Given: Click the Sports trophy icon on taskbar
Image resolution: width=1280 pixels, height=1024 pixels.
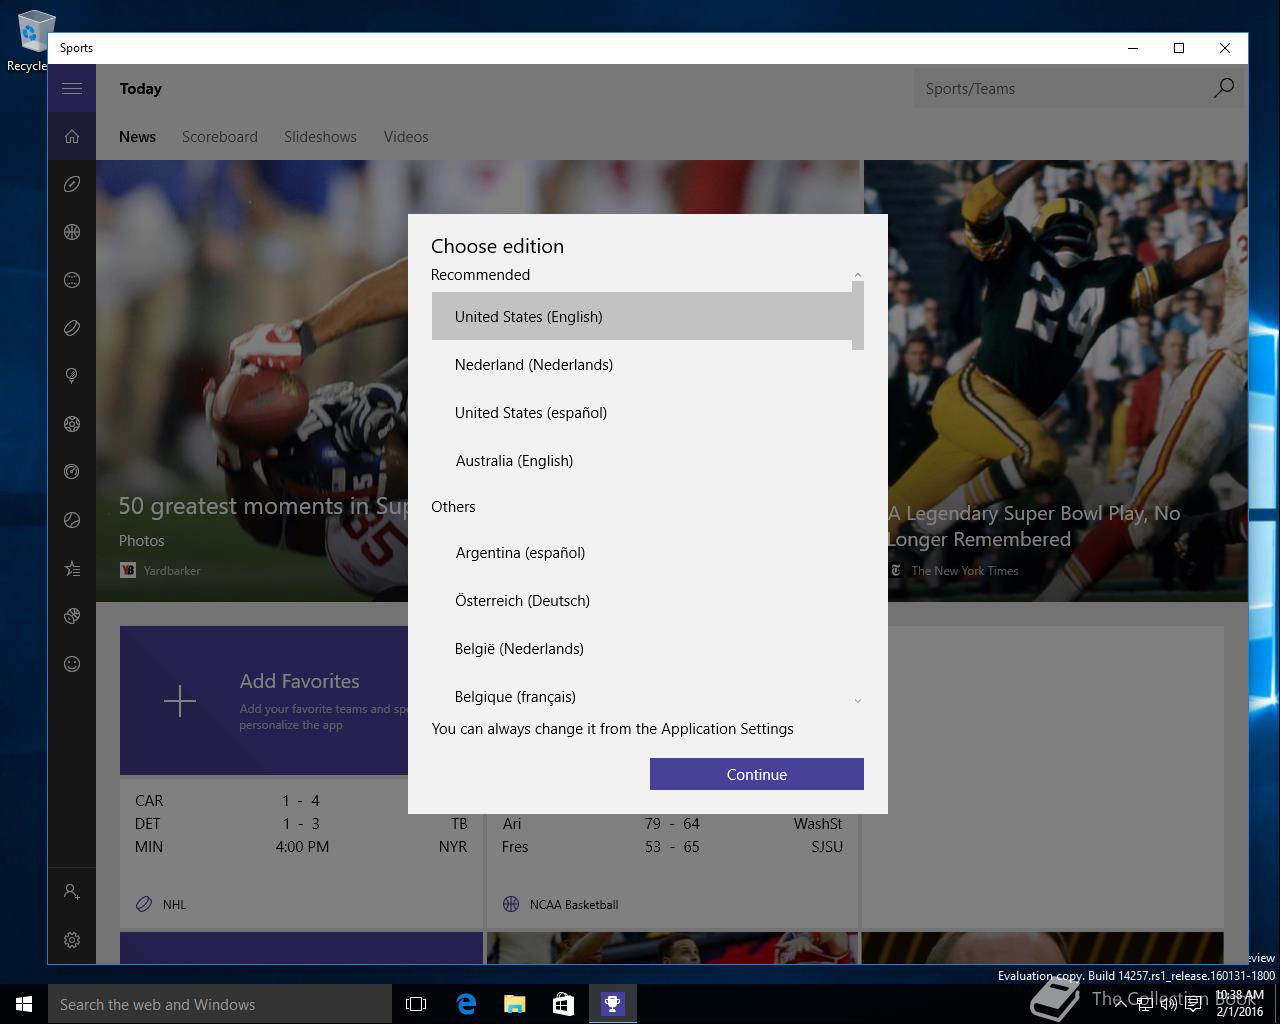Looking at the screenshot, I should pos(613,1004).
